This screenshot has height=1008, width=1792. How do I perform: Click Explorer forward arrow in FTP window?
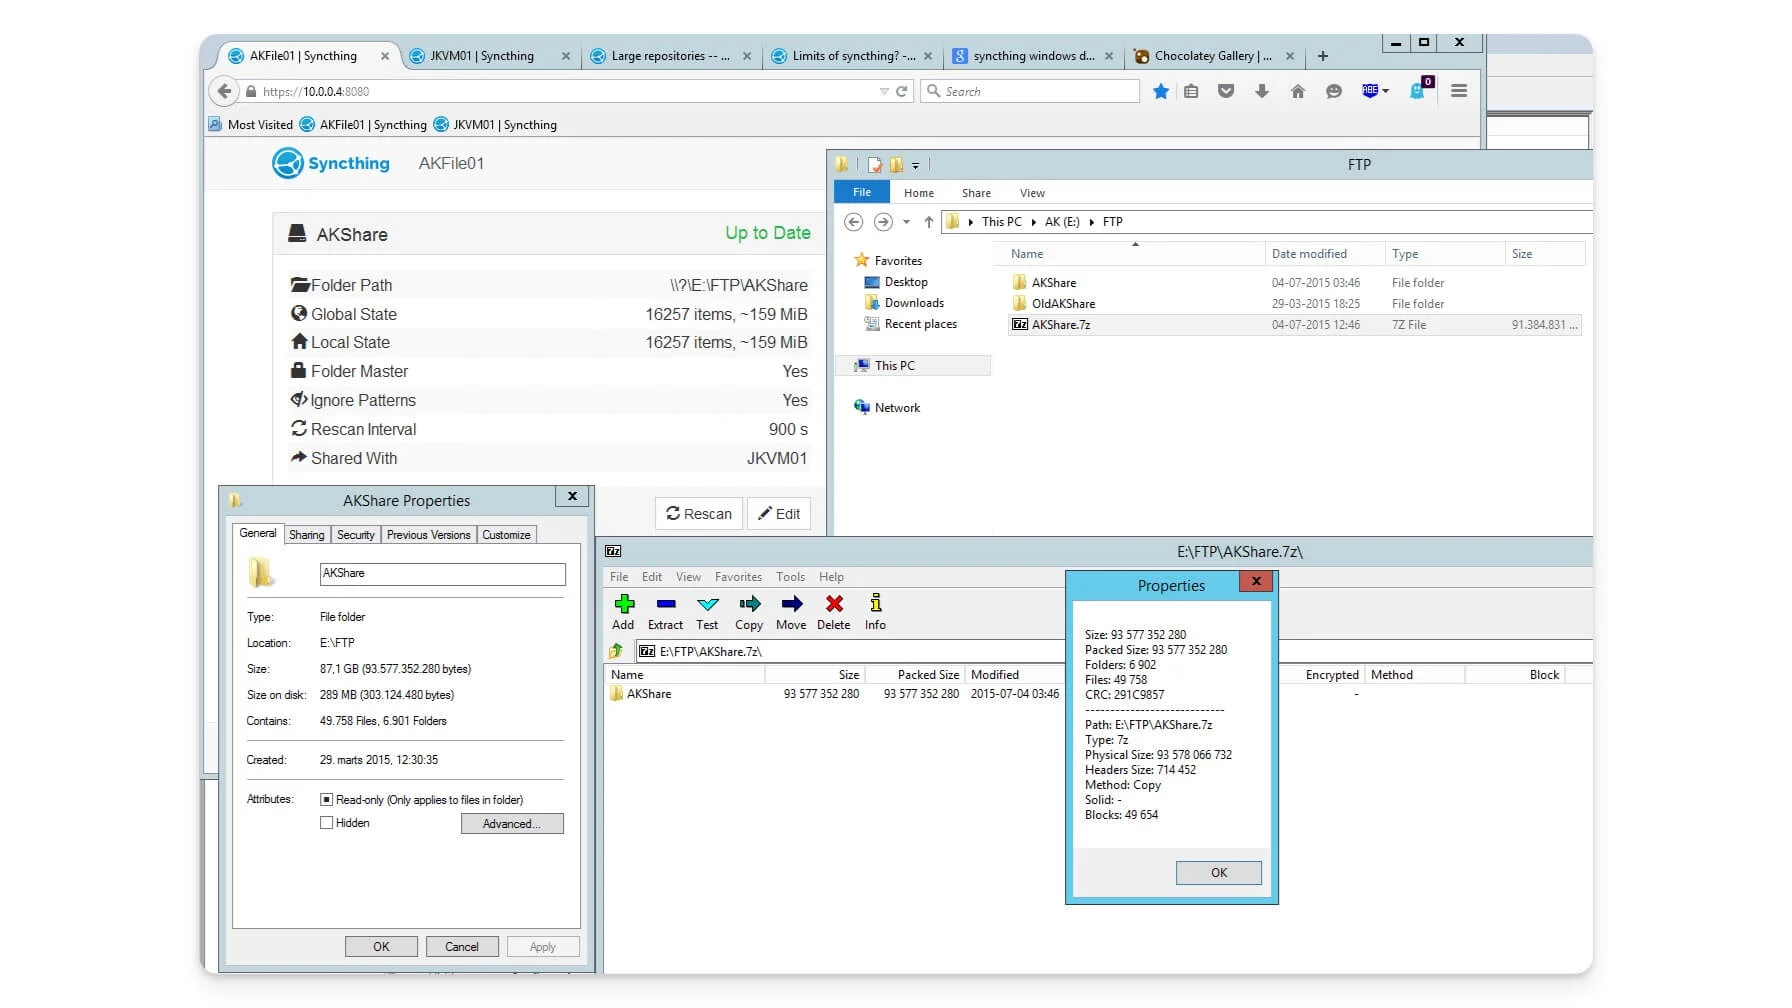point(883,222)
